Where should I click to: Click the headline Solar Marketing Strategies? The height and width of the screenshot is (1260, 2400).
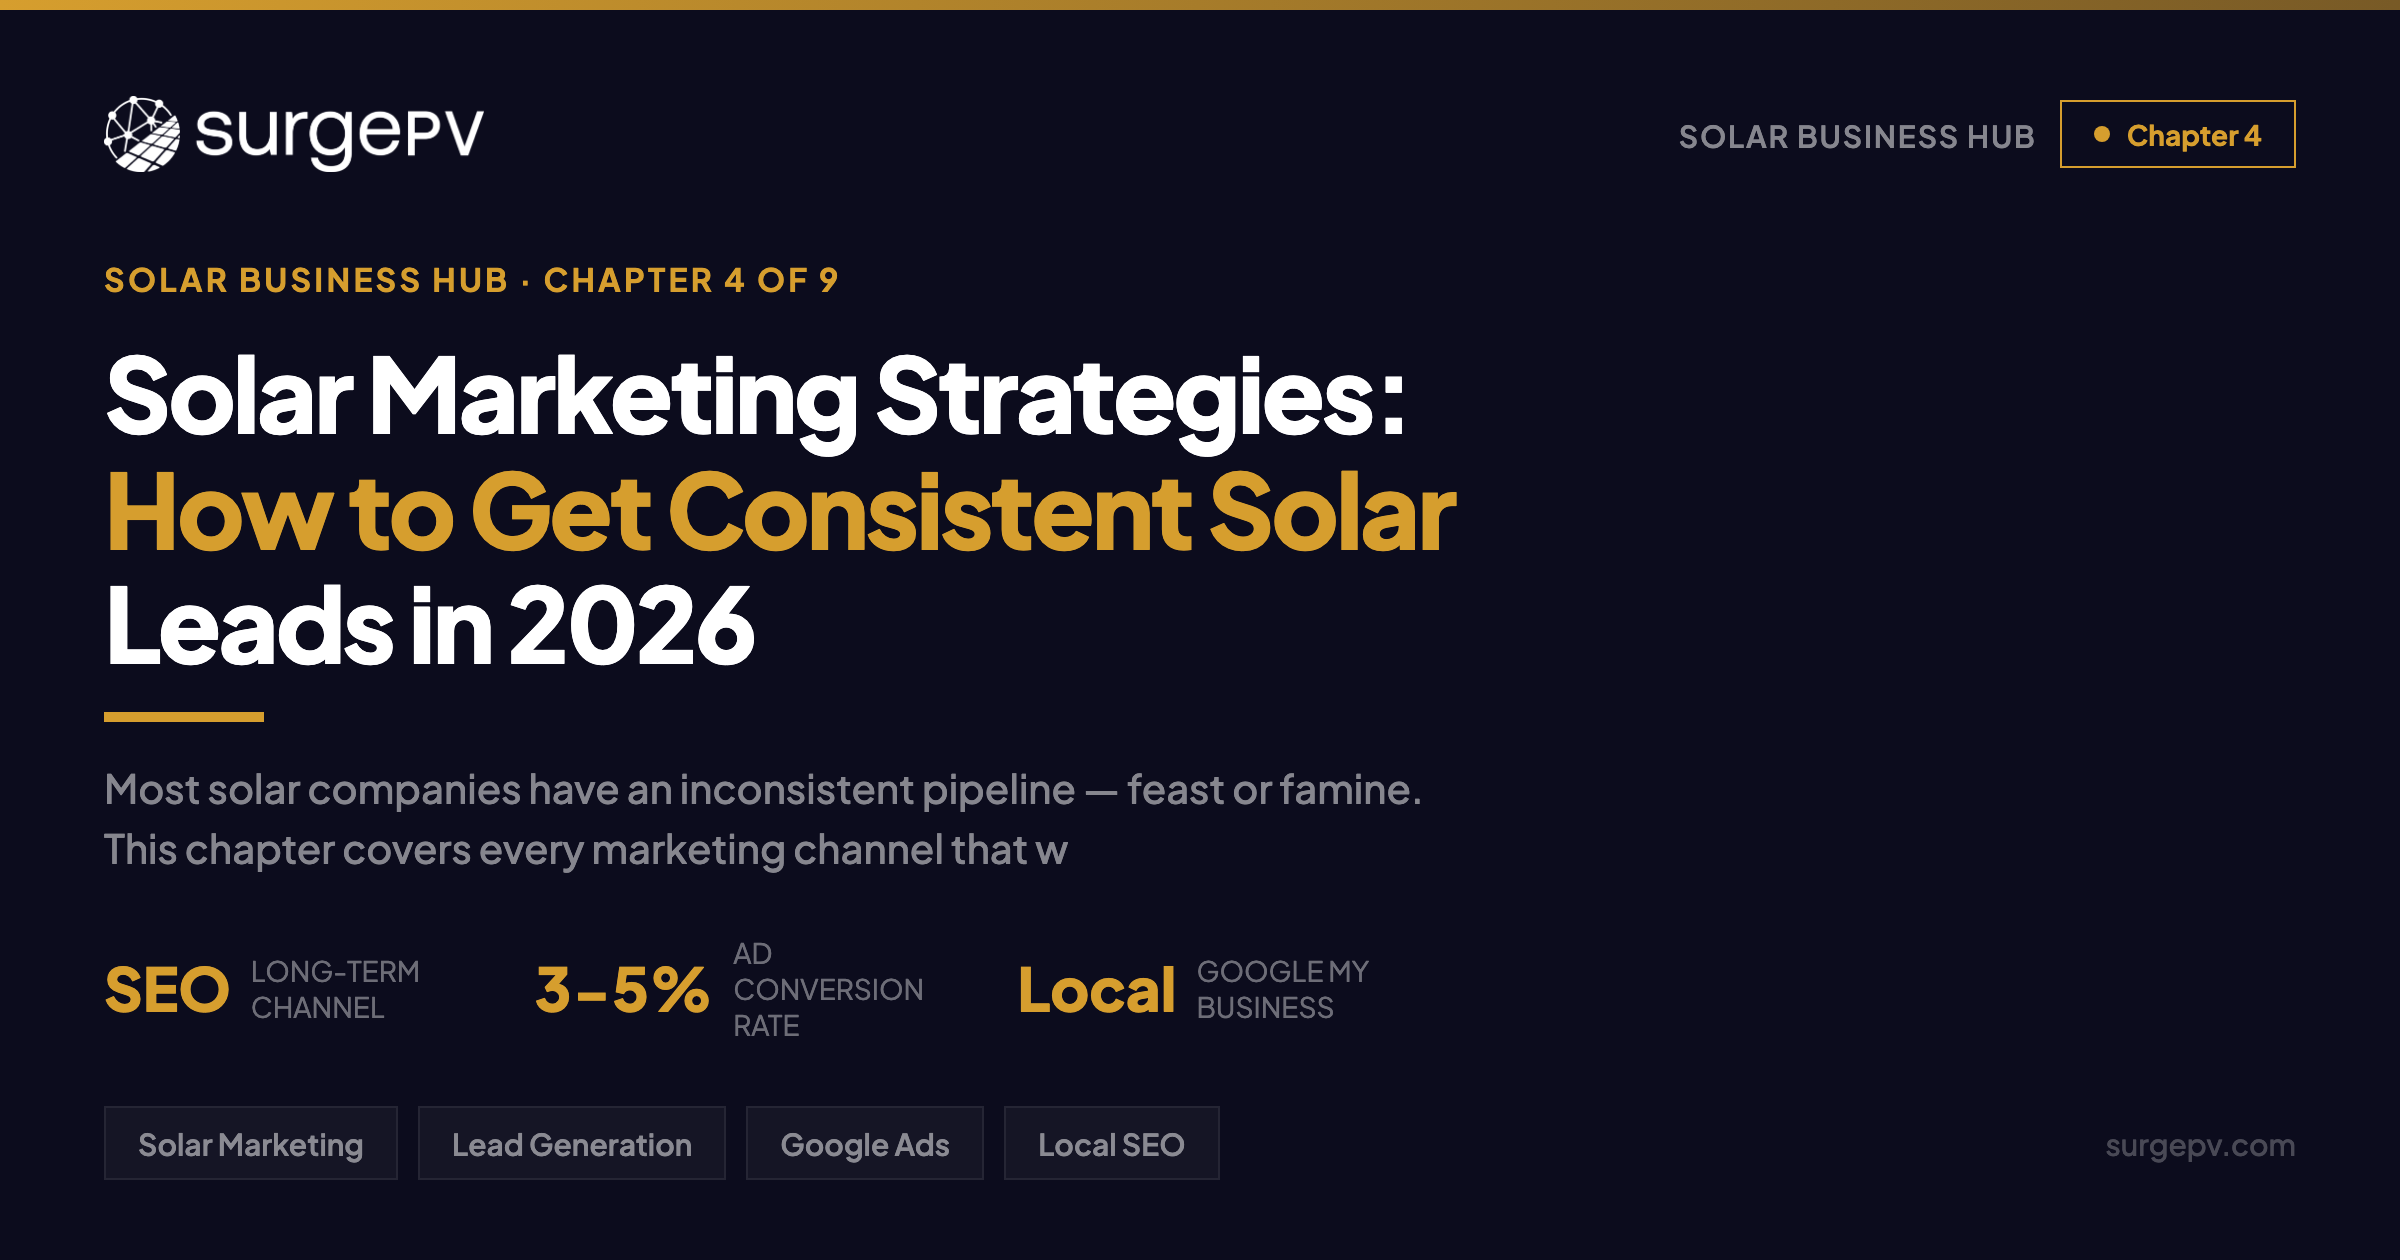point(755,401)
